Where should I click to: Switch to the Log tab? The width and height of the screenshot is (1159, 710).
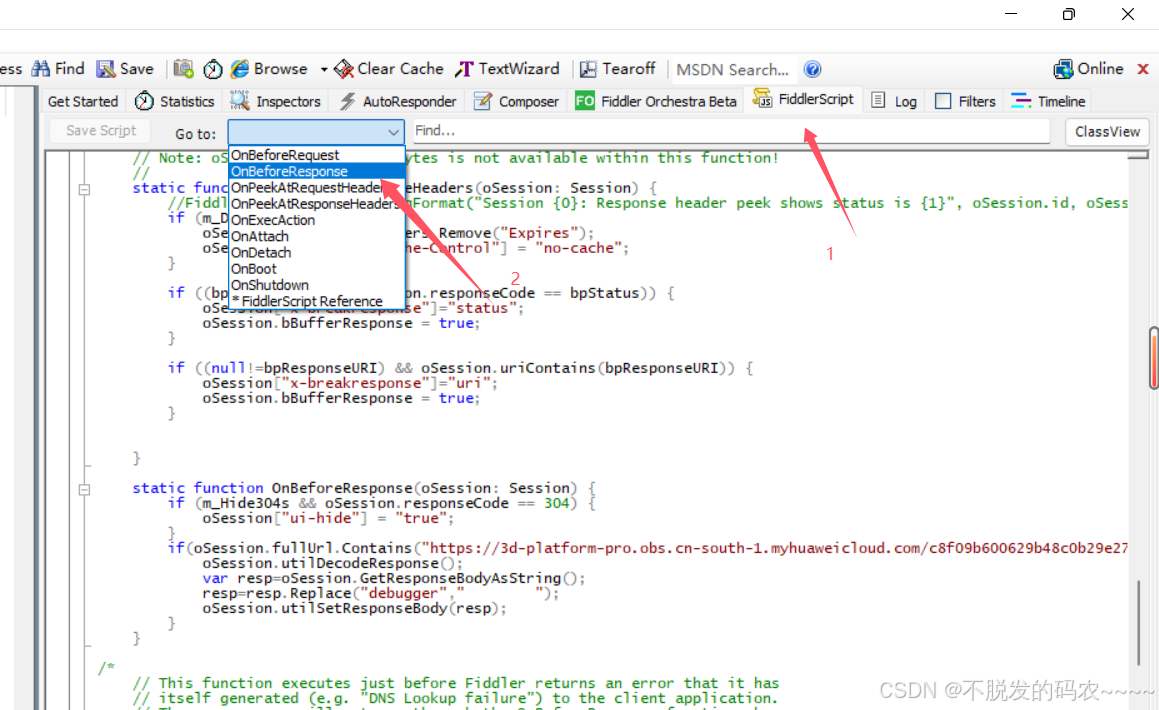pyautogui.click(x=894, y=101)
